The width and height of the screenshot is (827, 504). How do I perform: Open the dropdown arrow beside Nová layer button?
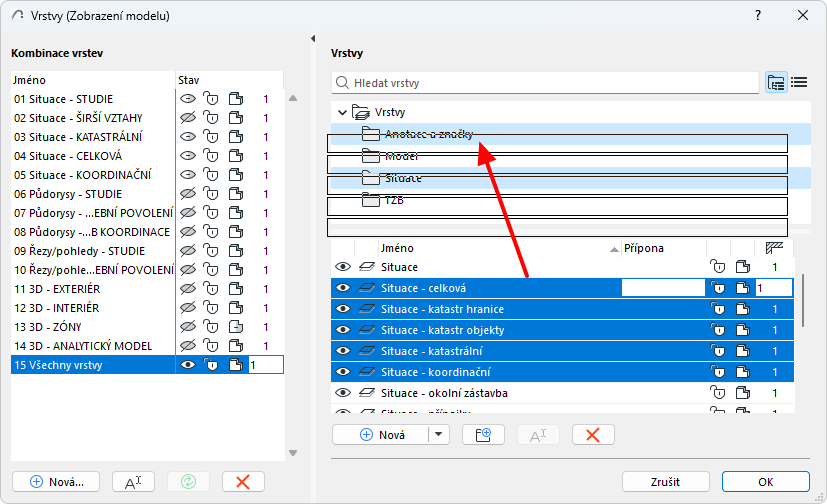pos(438,434)
